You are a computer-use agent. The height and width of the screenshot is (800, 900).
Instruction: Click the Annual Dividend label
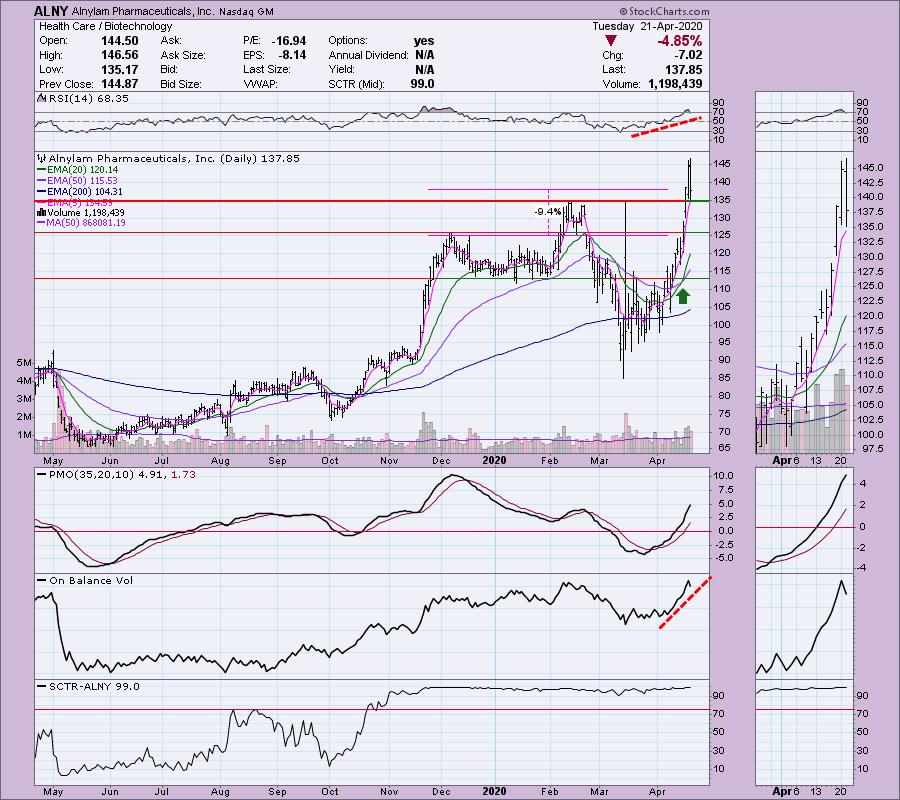click(x=368, y=55)
